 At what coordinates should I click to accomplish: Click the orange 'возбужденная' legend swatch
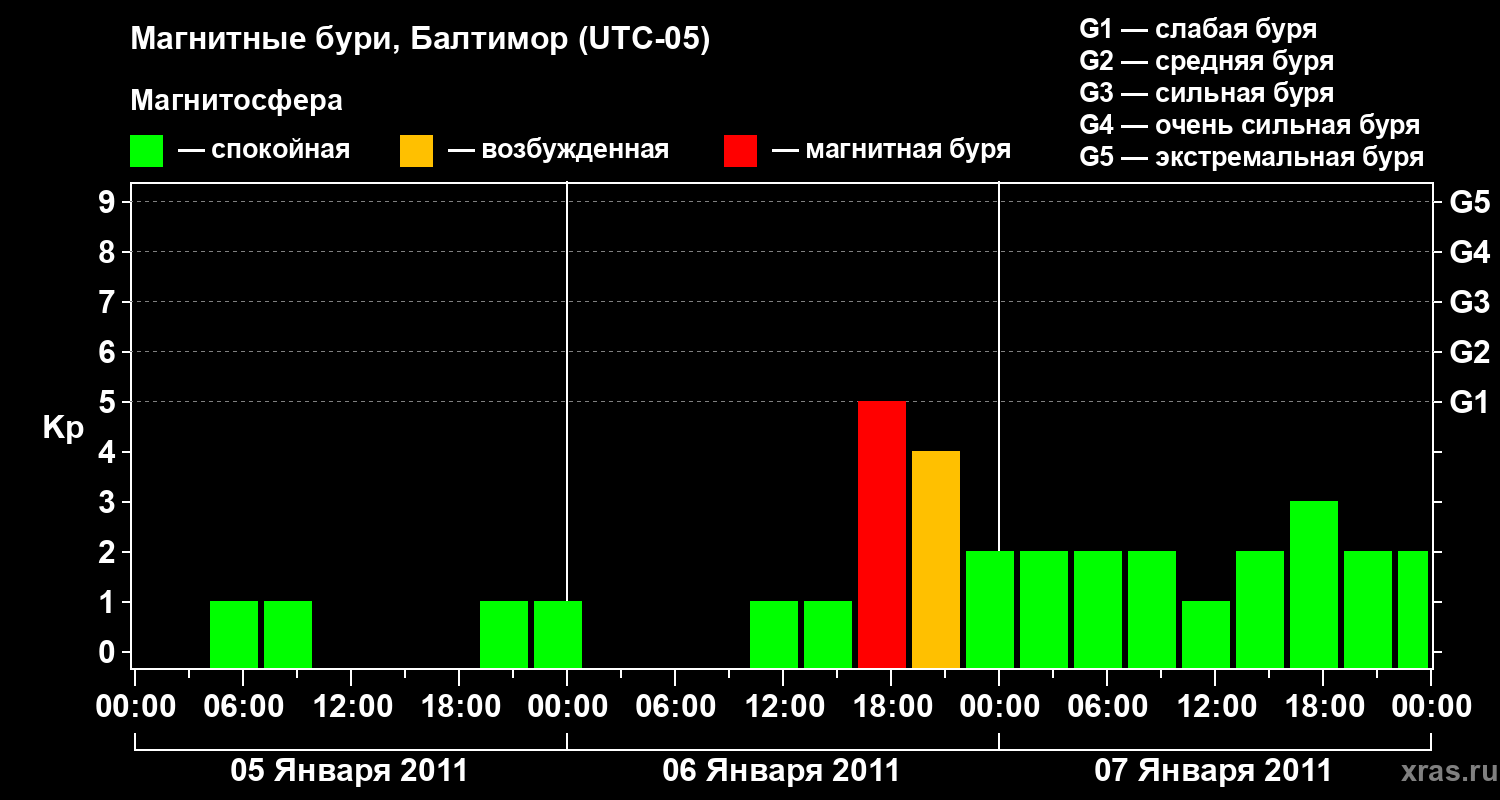416,151
